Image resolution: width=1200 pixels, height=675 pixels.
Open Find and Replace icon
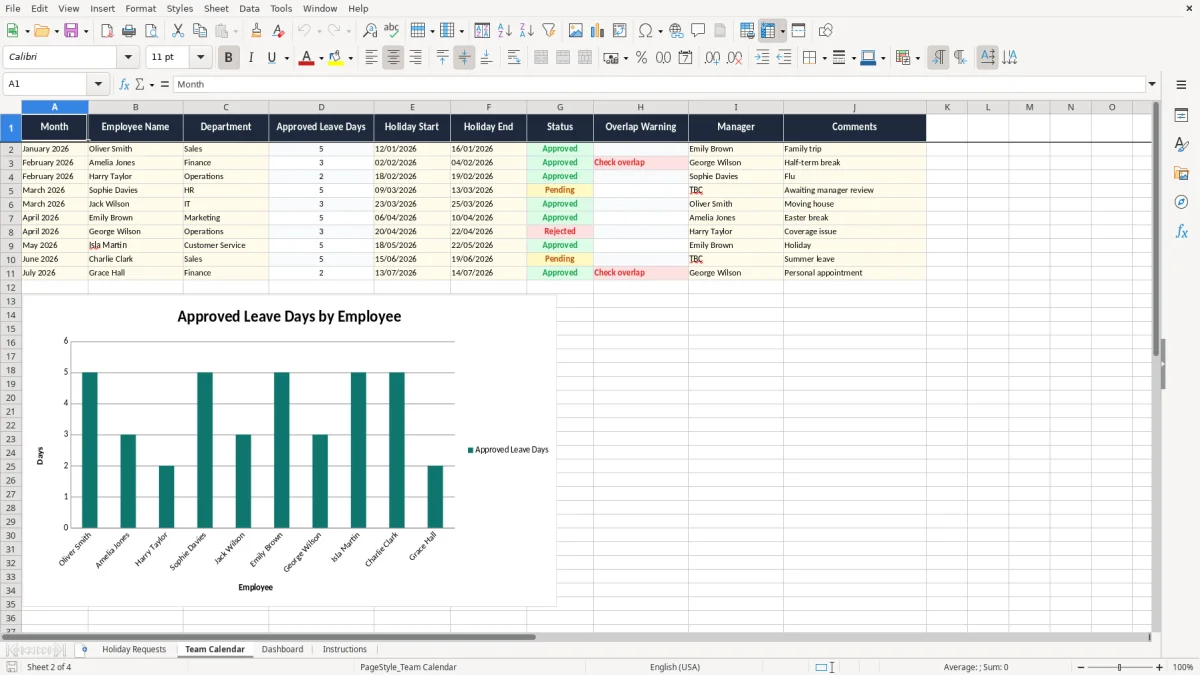point(370,31)
